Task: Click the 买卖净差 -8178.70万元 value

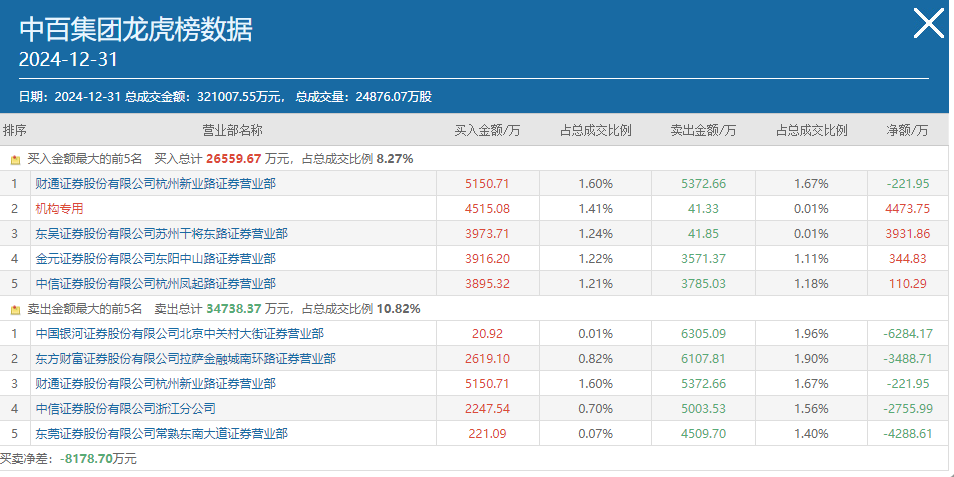Action: coord(98,459)
